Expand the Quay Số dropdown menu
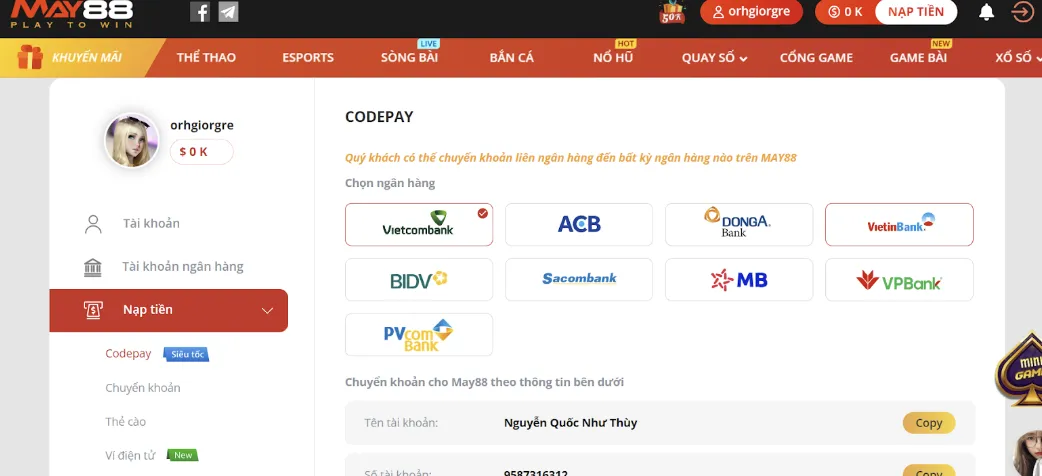 pos(714,58)
